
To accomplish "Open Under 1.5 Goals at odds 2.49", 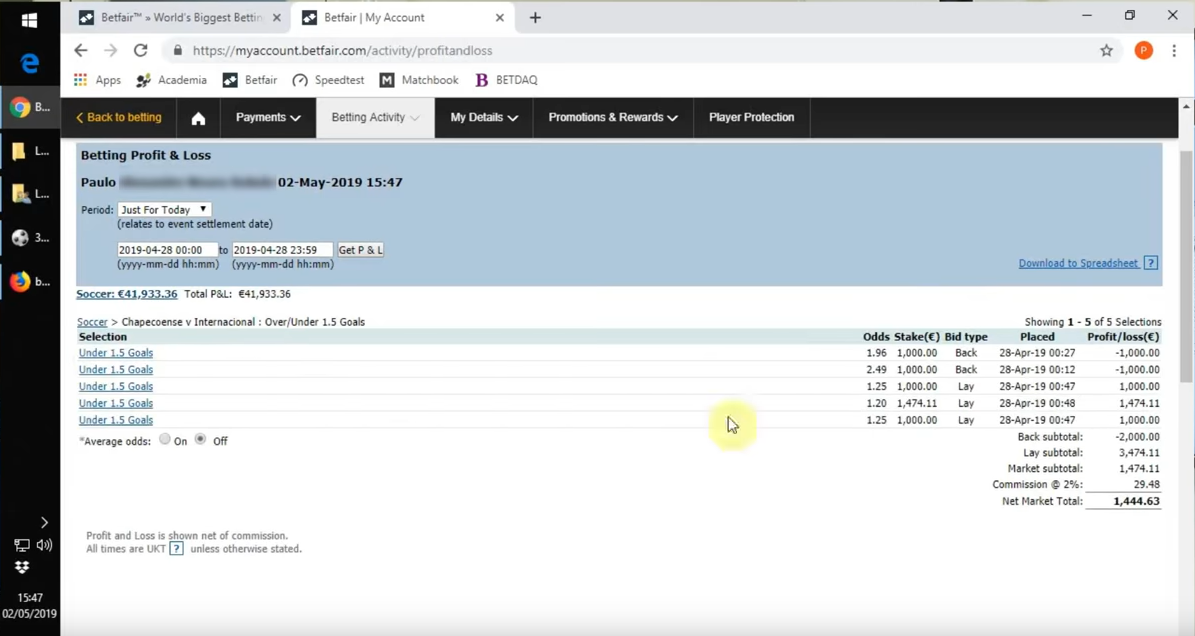I will click(116, 370).
